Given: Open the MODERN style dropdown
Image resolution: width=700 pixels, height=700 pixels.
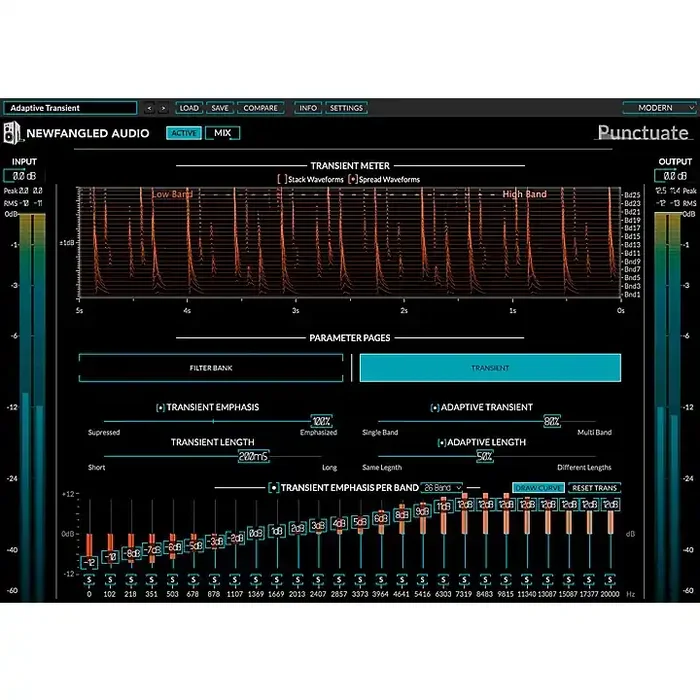Looking at the screenshot, I should [x=659, y=108].
